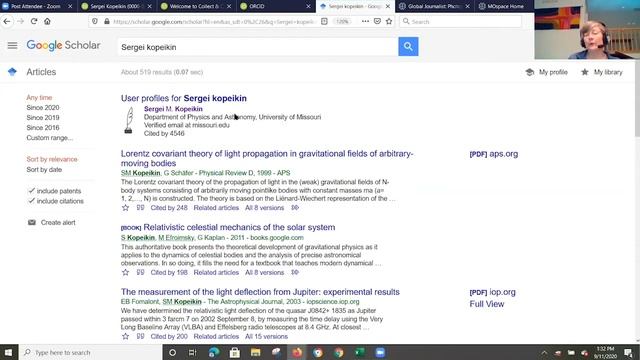The image size is (640, 360).
Task: Open File Explorer from taskbar
Action: (256, 352)
